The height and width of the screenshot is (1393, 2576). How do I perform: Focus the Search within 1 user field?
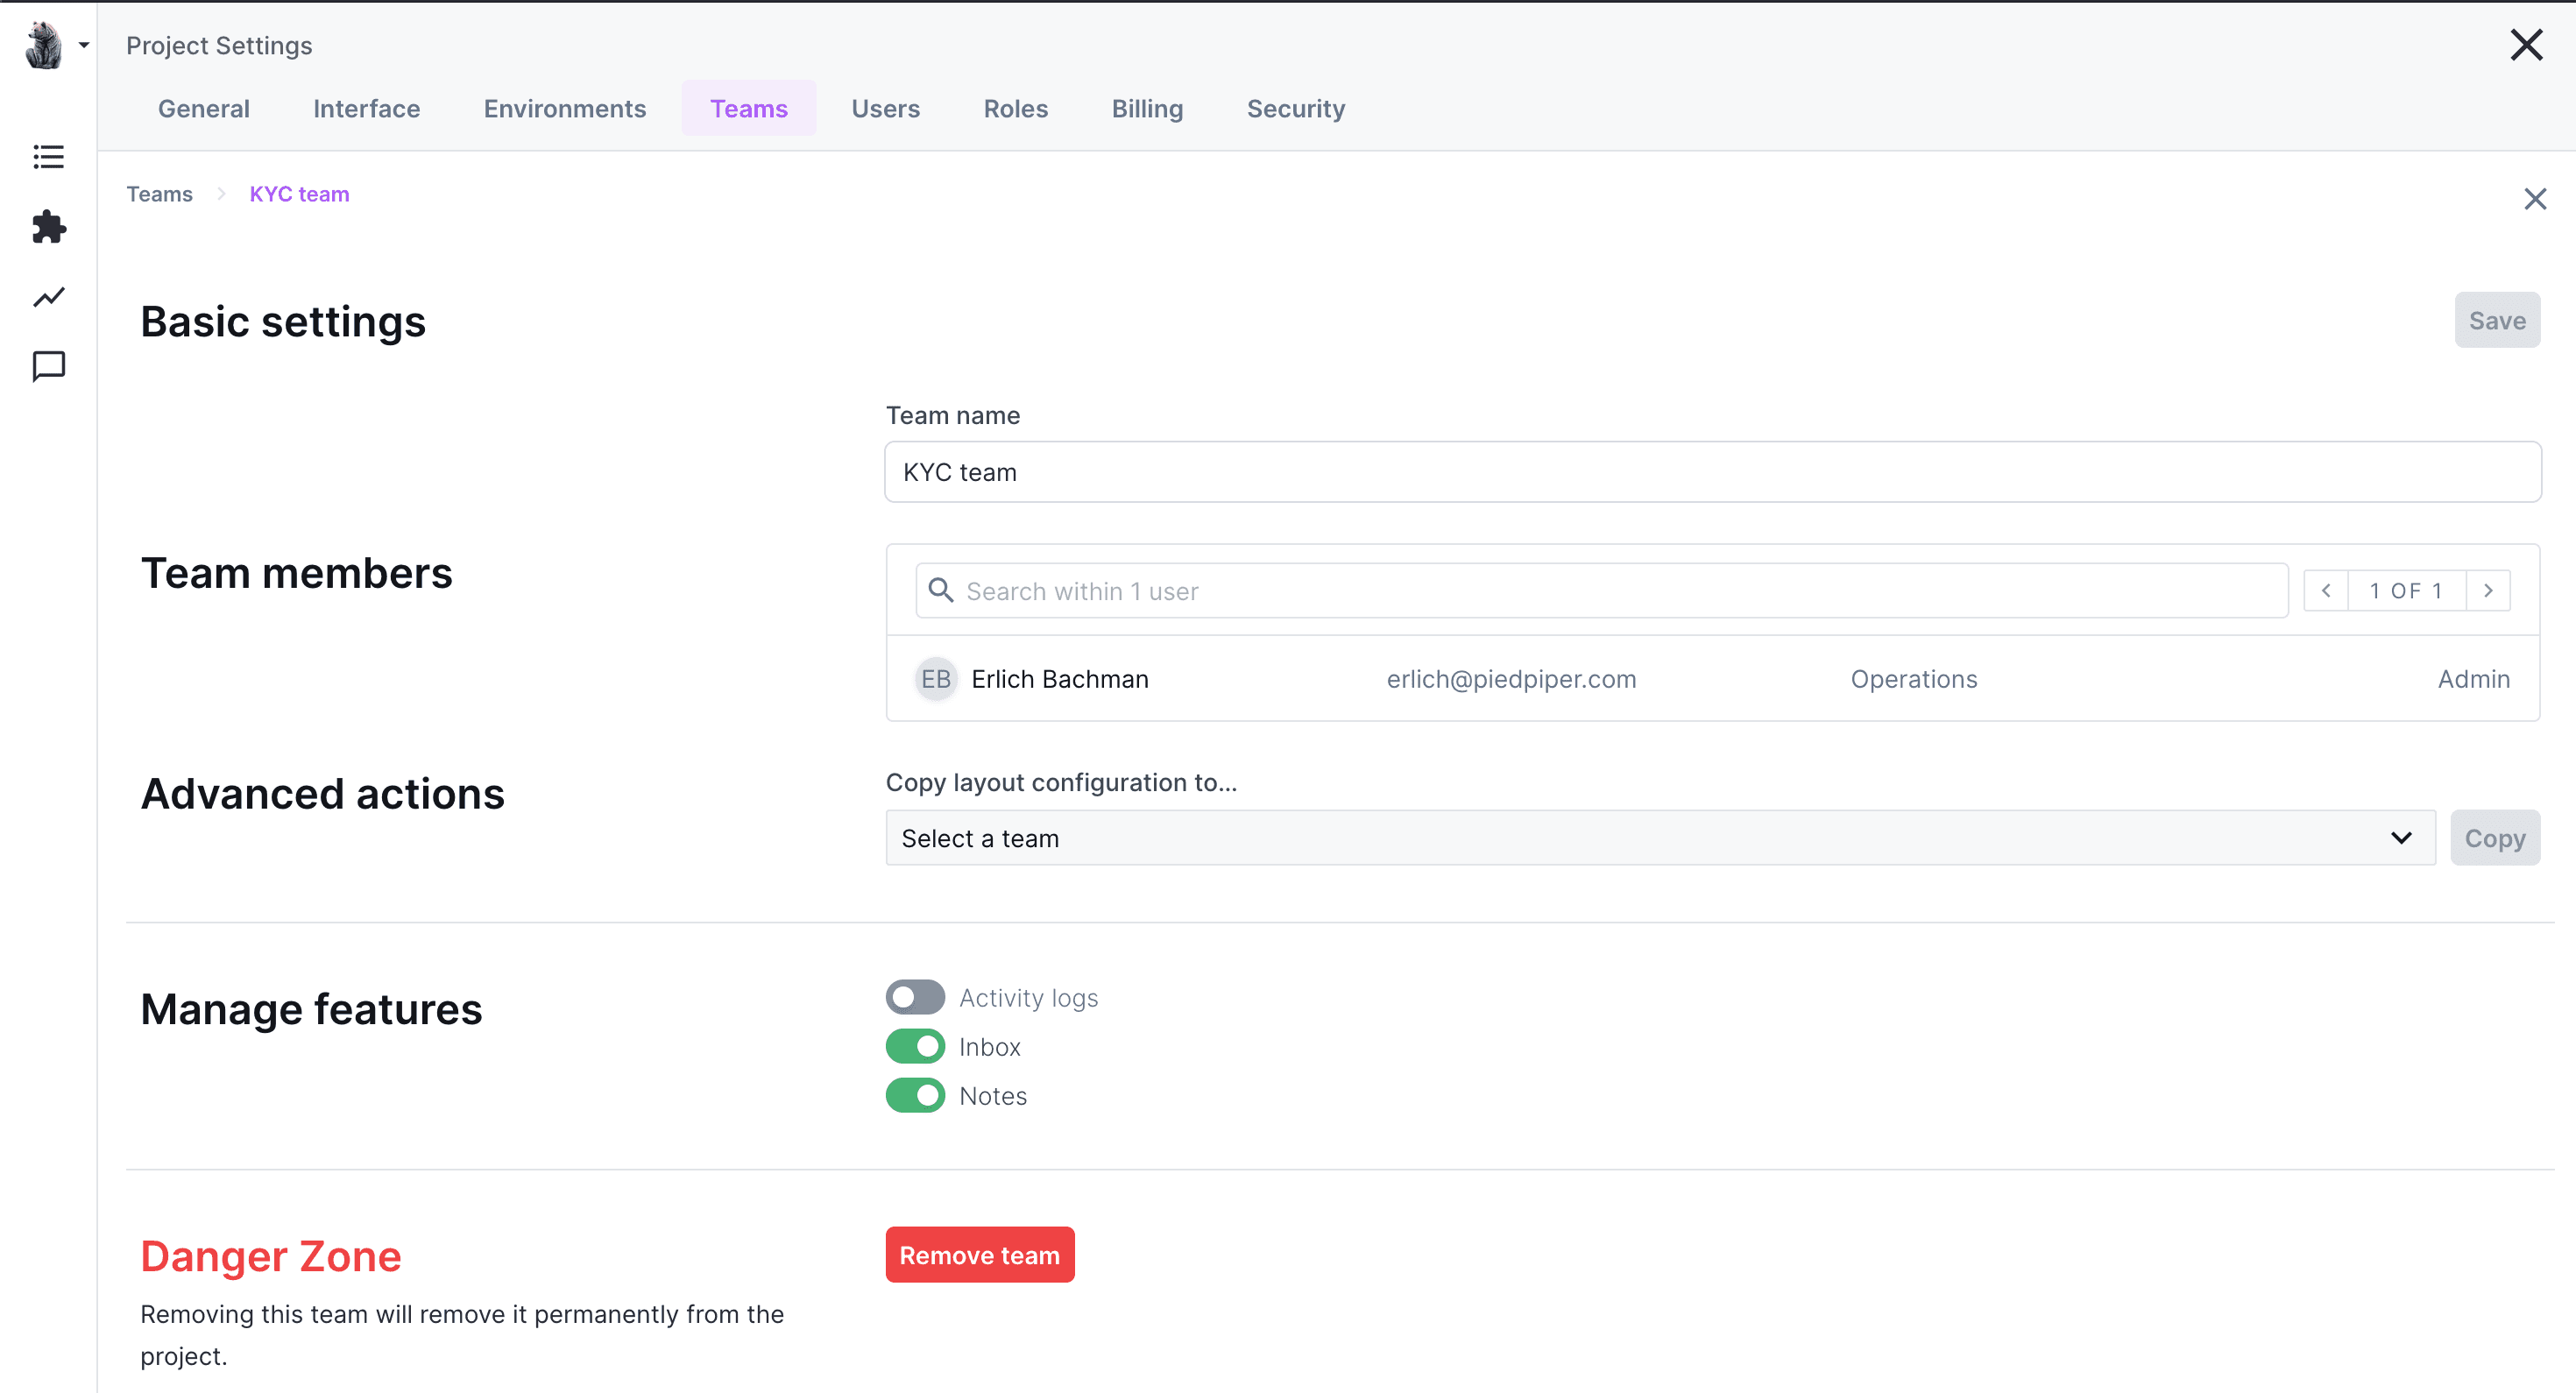click(1601, 591)
